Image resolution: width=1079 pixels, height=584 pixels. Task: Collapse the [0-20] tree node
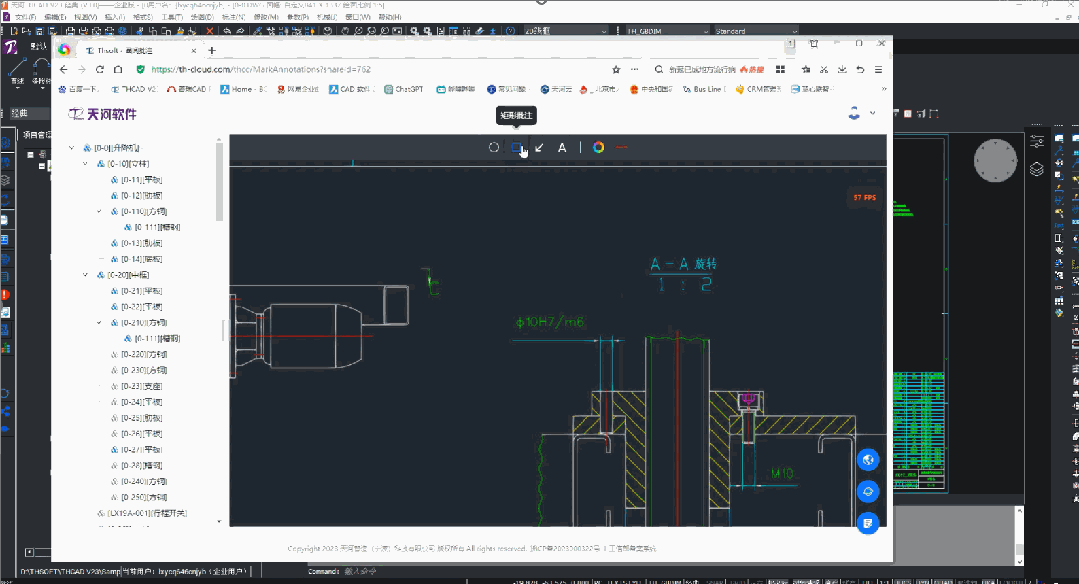click(x=86, y=275)
